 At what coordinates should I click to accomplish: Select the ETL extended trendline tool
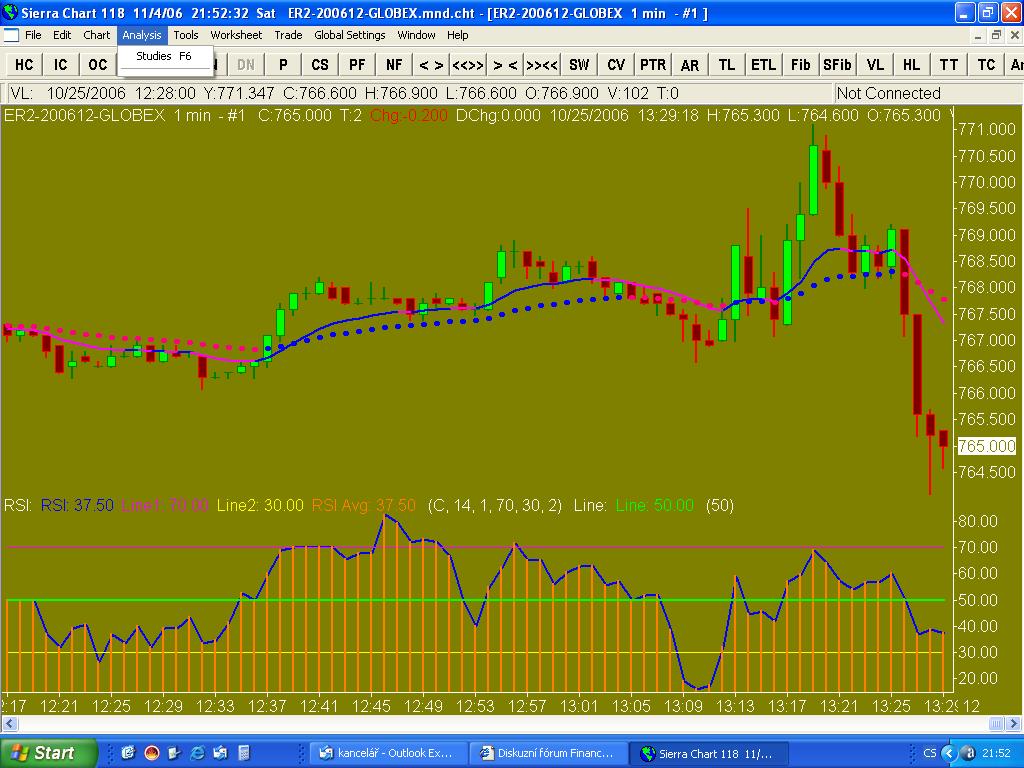(763, 64)
